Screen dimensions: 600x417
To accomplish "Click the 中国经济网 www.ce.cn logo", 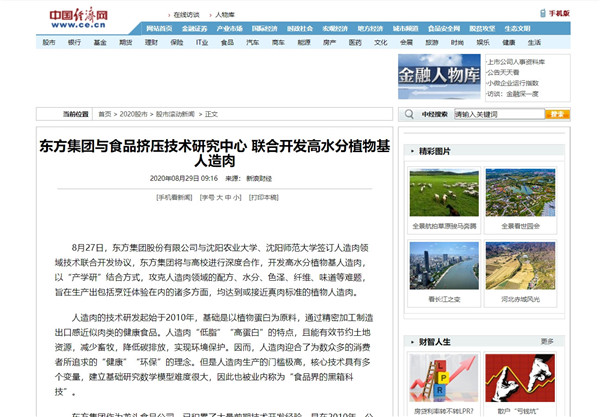I will tap(78, 18).
